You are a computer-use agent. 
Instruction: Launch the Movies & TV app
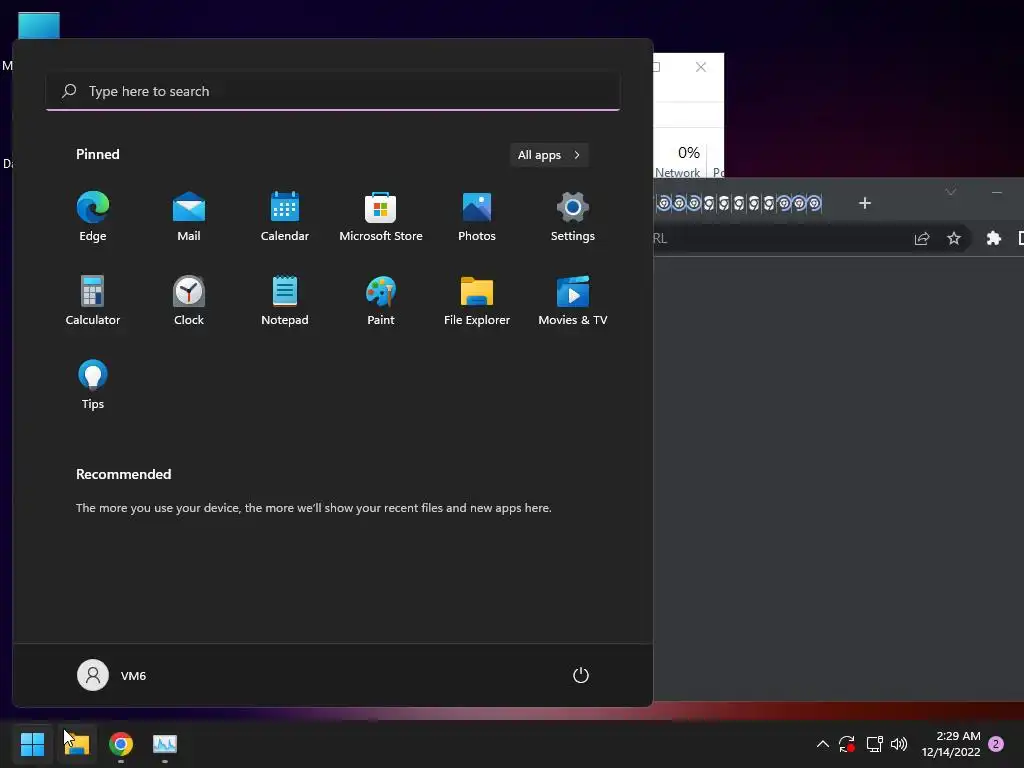[573, 301]
